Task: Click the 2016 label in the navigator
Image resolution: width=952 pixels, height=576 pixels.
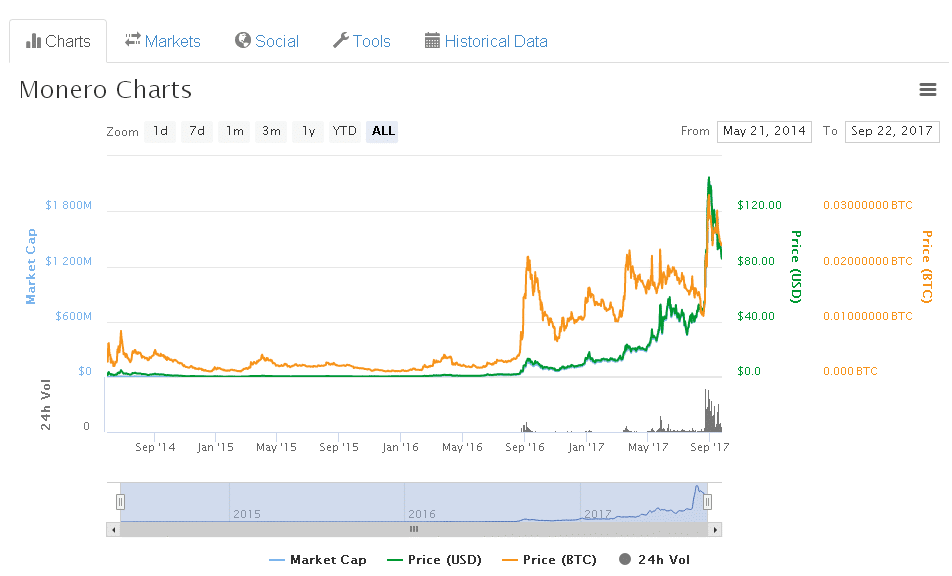Action: (x=422, y=514)
